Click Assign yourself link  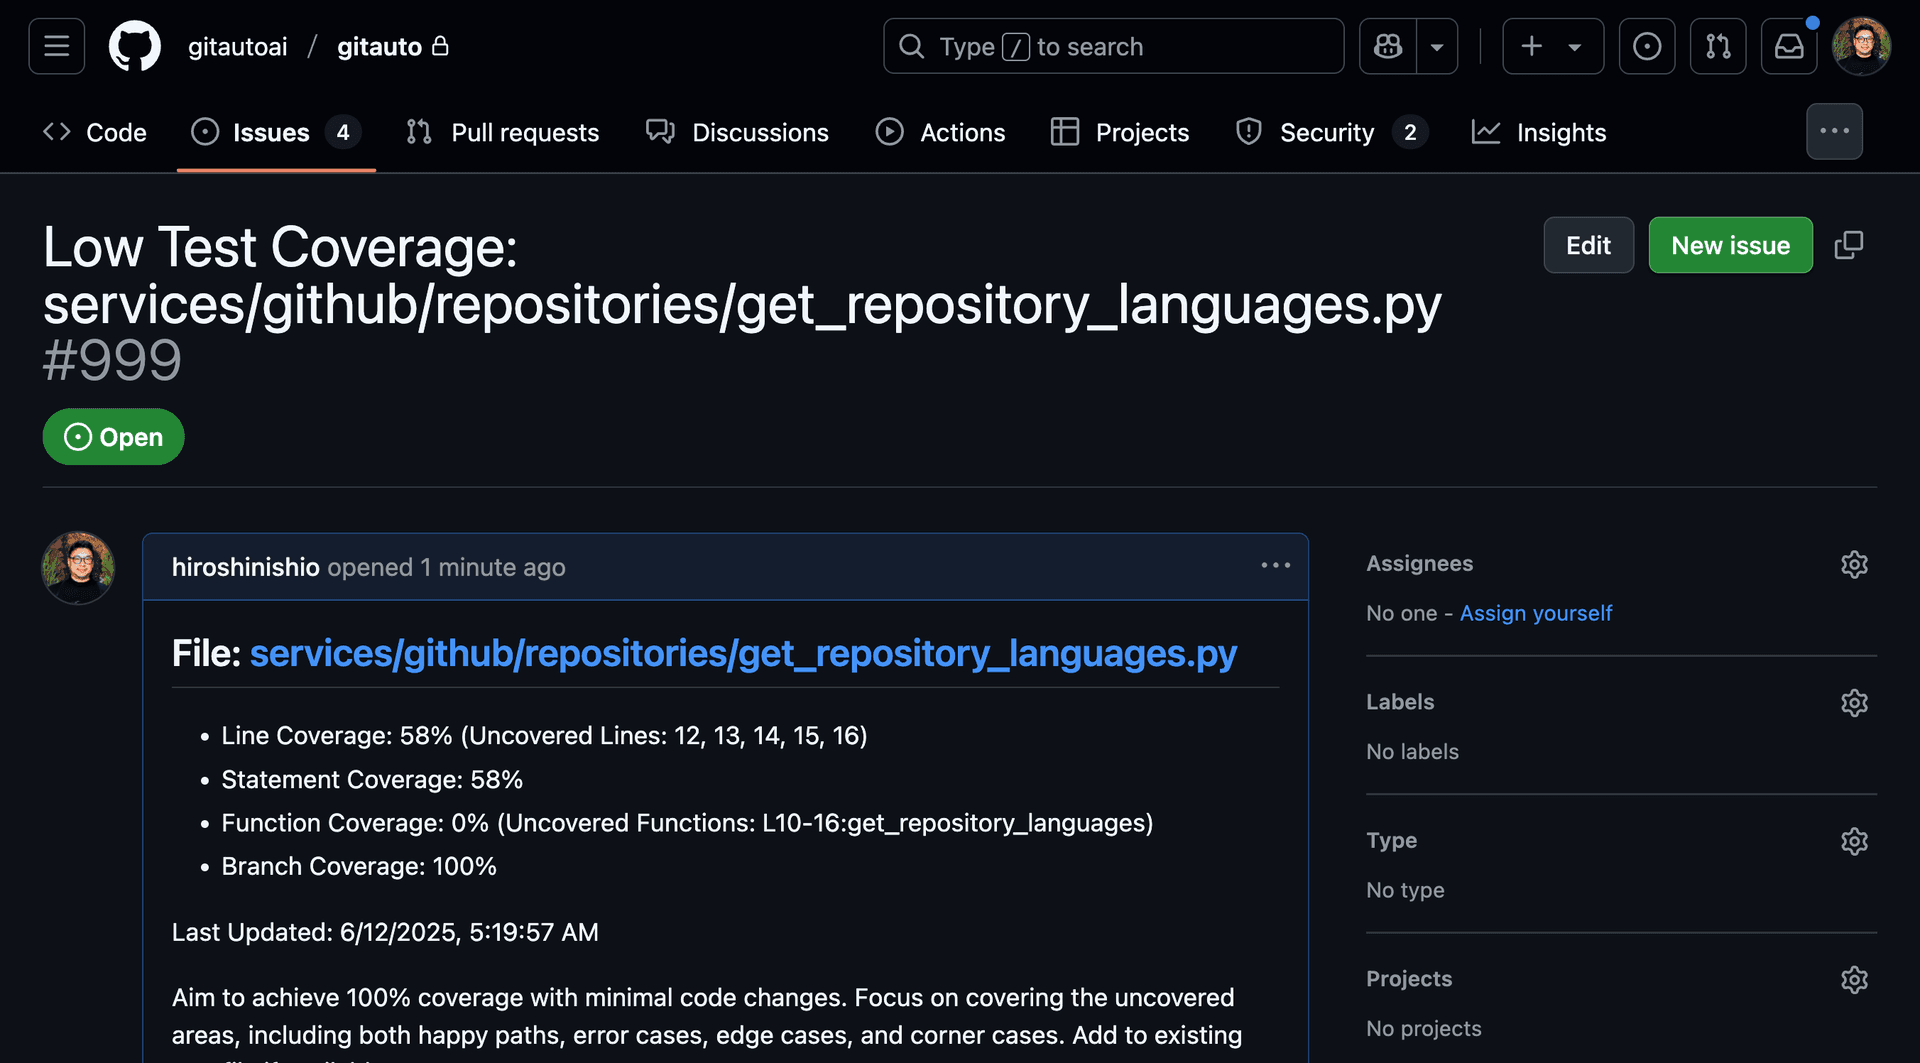(1536, 613)
